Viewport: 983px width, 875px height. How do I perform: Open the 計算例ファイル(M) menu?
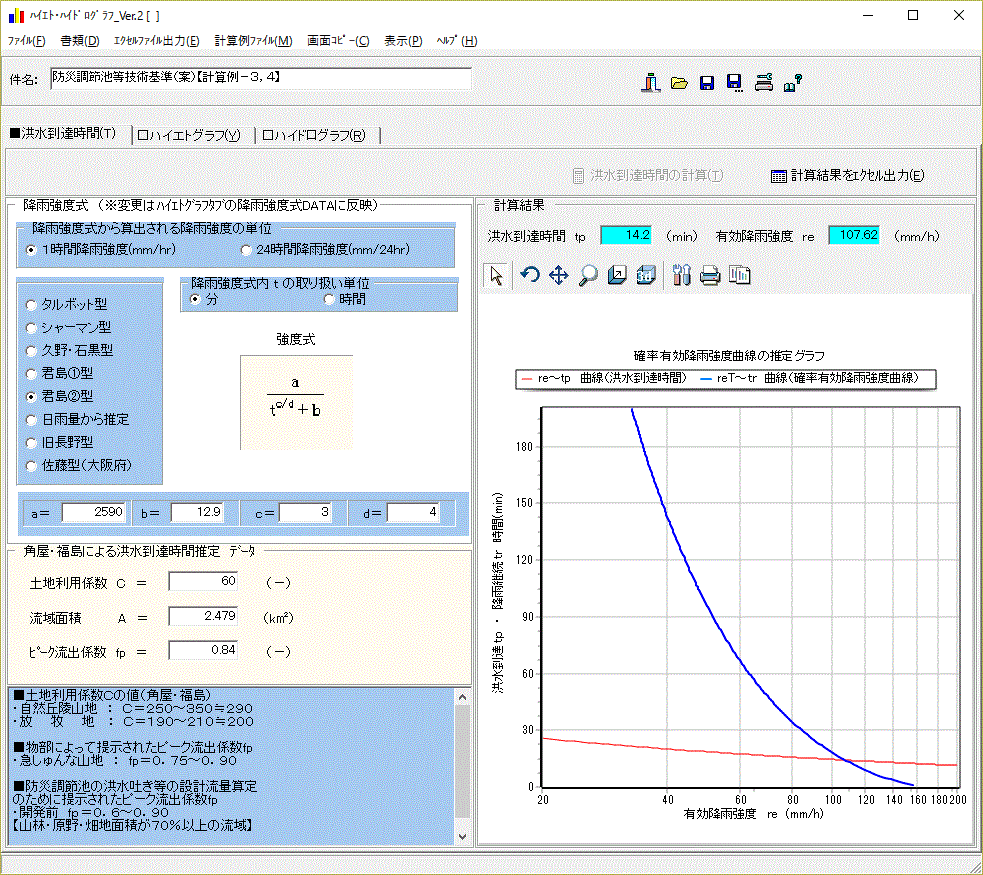253,41
